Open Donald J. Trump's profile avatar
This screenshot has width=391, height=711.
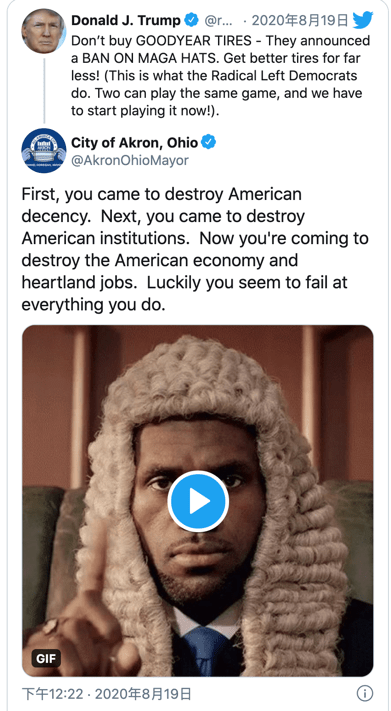(x=44, y=31)
